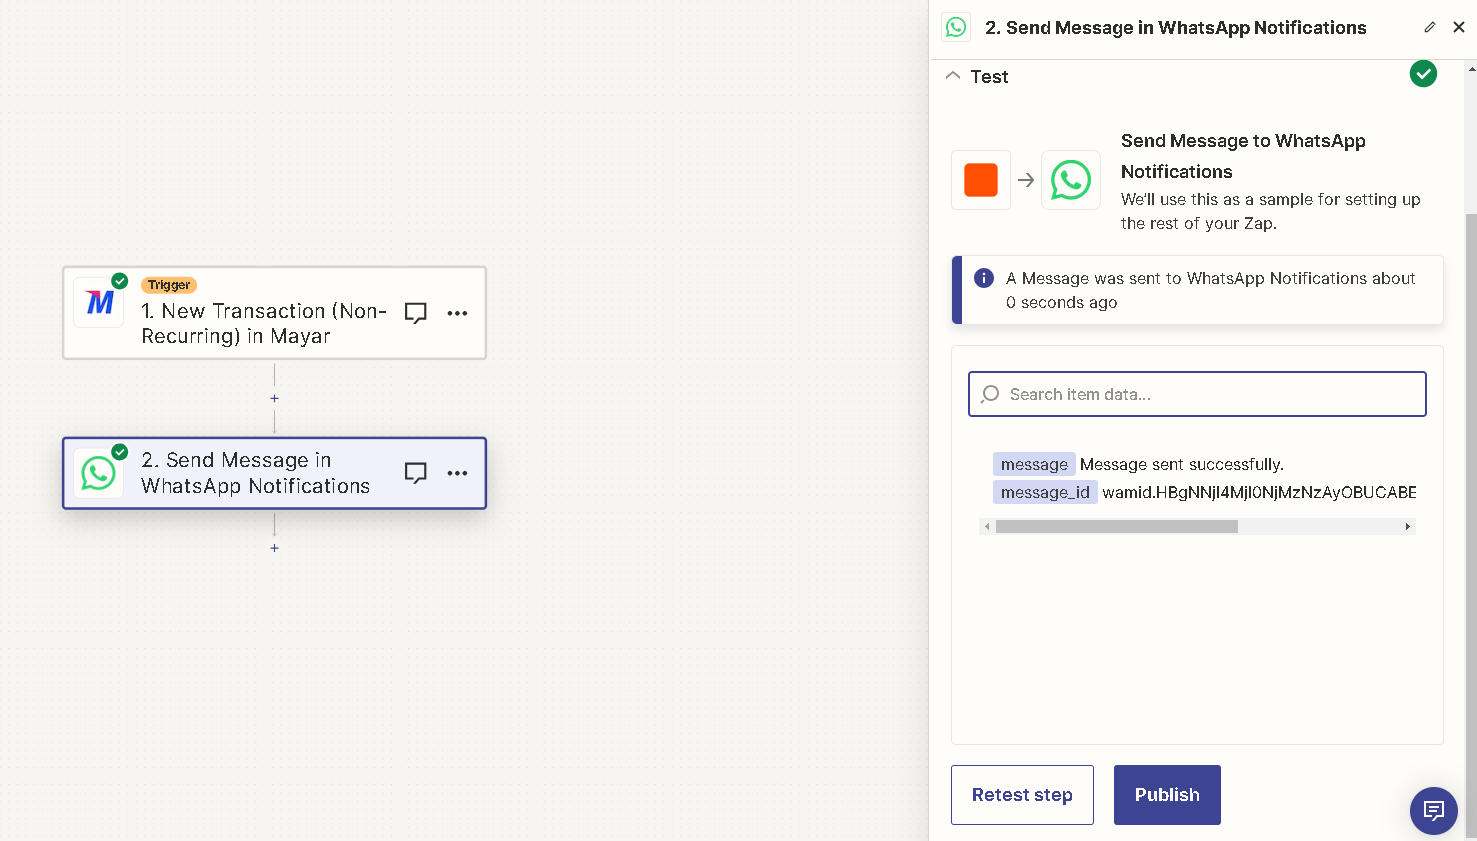Open comment icon on WhatsApp step
1477x841 pixels.
[x=416, y=473]
